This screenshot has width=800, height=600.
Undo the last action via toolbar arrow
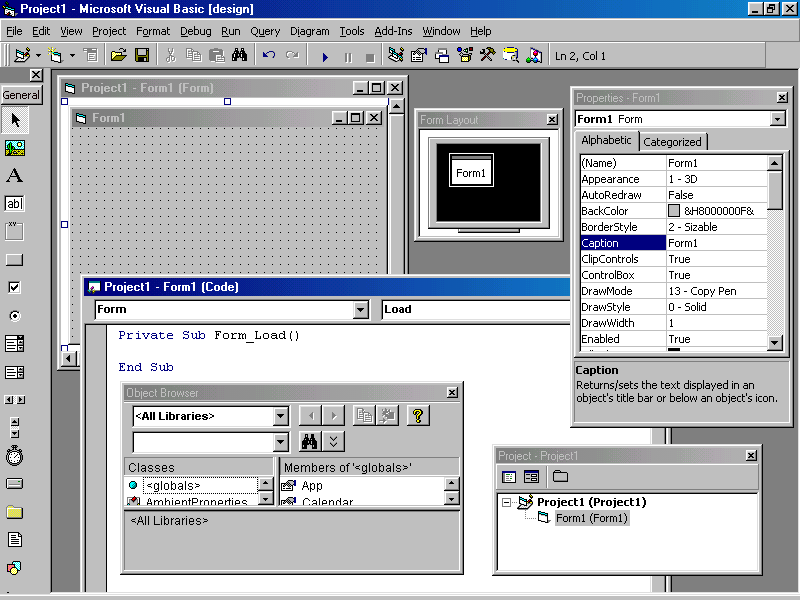[269, 55]
